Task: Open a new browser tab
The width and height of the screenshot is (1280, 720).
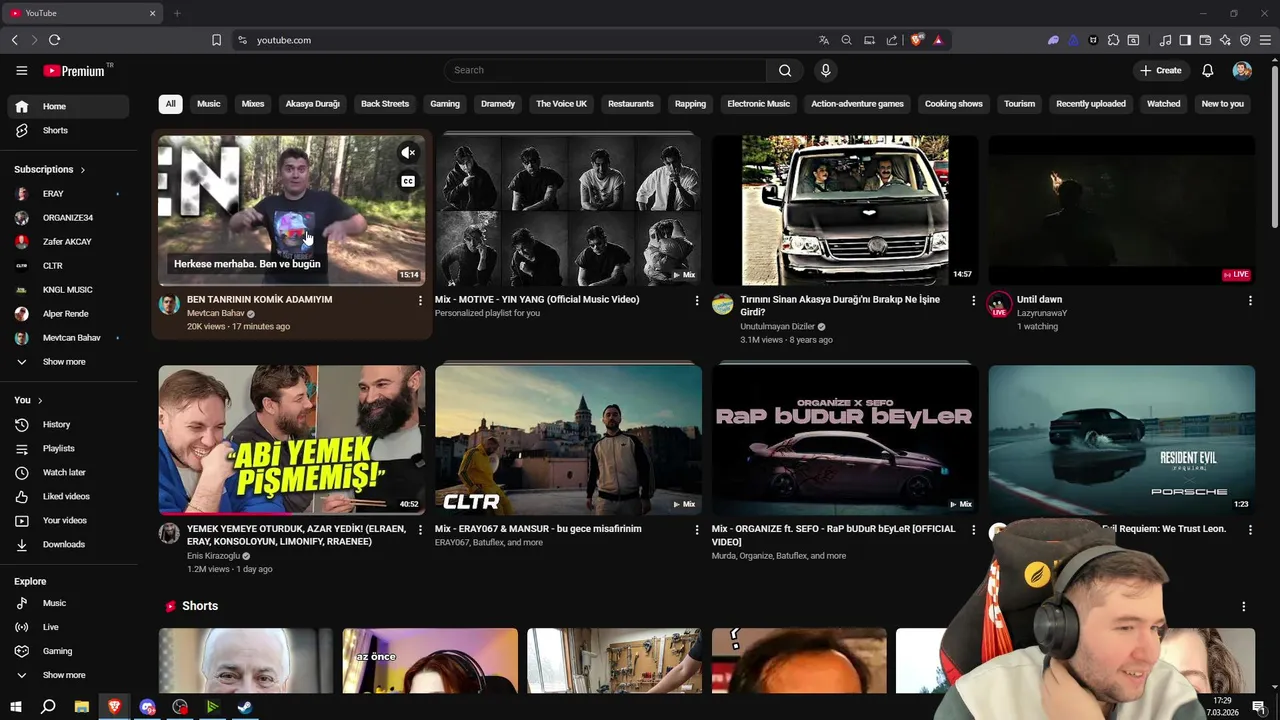Action: click(x=177, y=13)
